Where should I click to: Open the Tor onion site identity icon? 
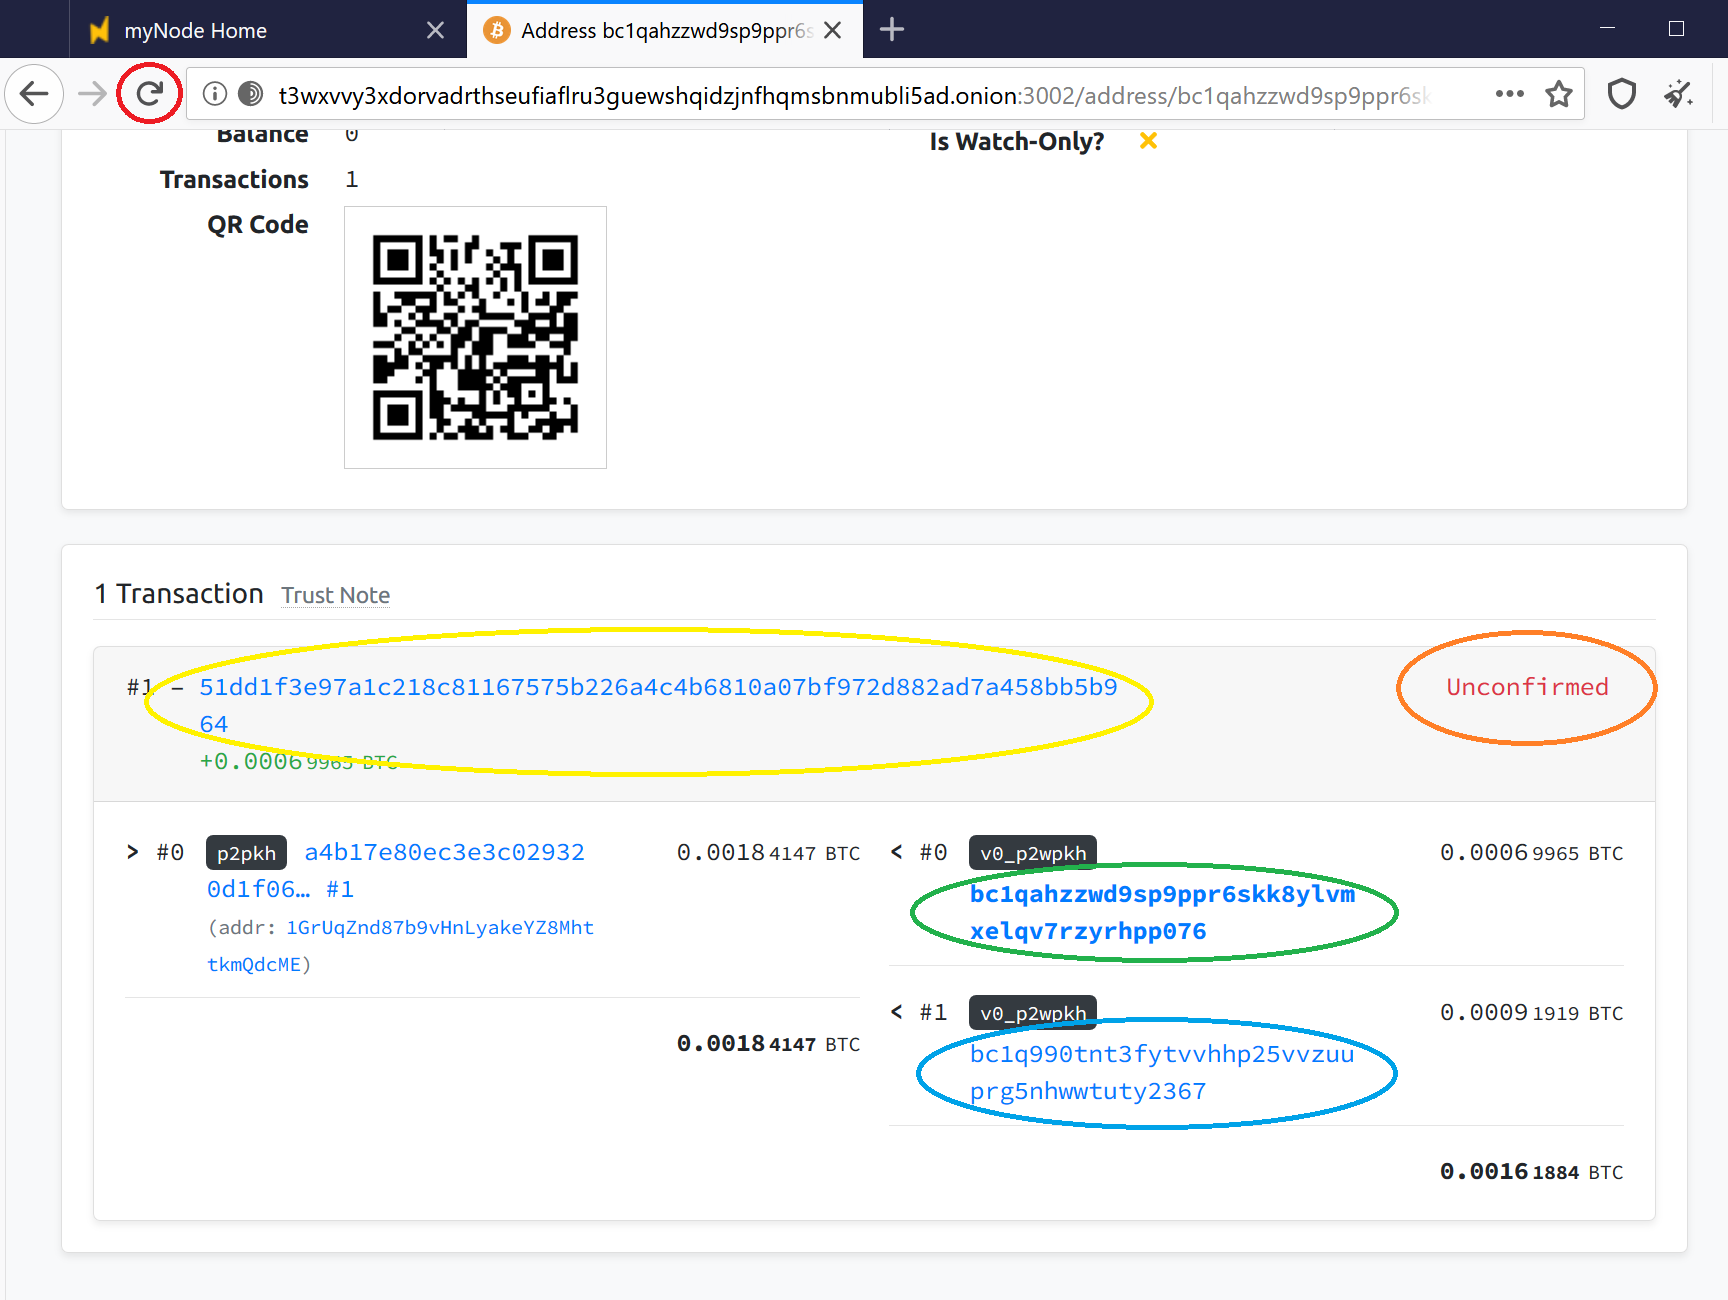pos(250,94)
